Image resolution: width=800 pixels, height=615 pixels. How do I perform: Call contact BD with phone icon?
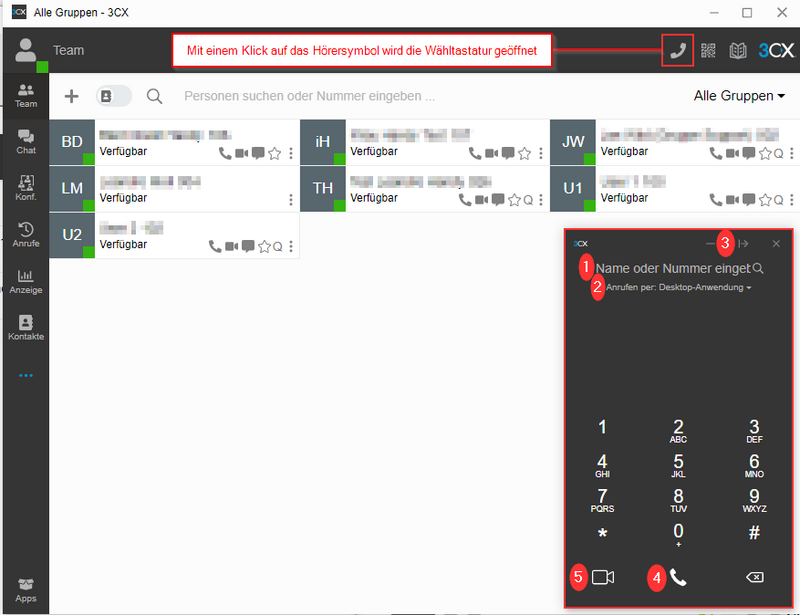224,153
